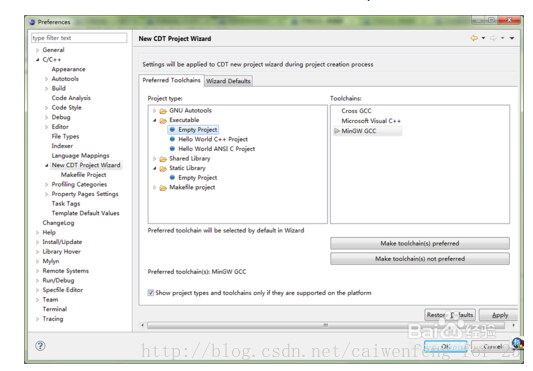The width and height of the screenshot is (533, 371).
Task: Click the Executable folder icon
Action: pyautogui.click(x=163, y=120)
